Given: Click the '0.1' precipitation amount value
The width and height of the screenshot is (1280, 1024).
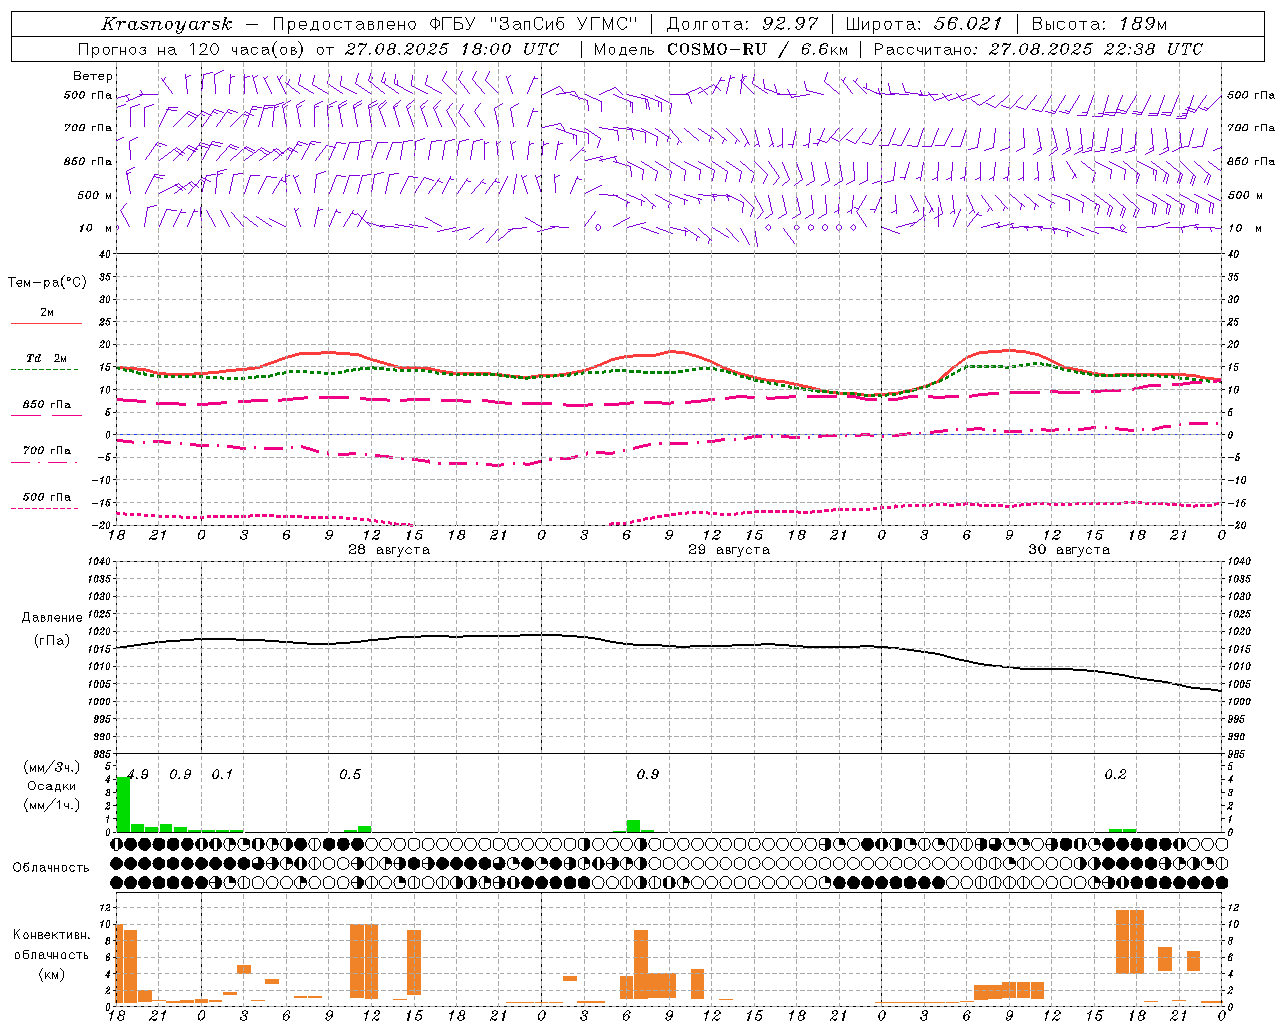Looking at the screenshot, I should tap(222, 775).
